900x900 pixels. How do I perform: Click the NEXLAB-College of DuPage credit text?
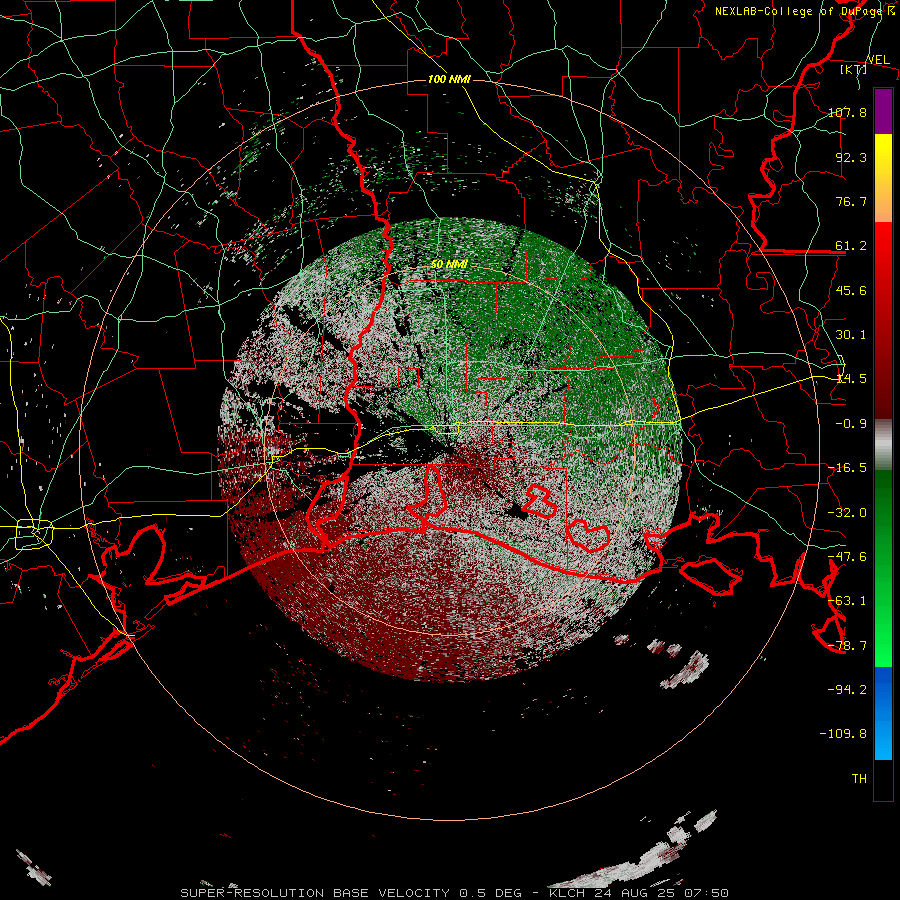point(805,11)
